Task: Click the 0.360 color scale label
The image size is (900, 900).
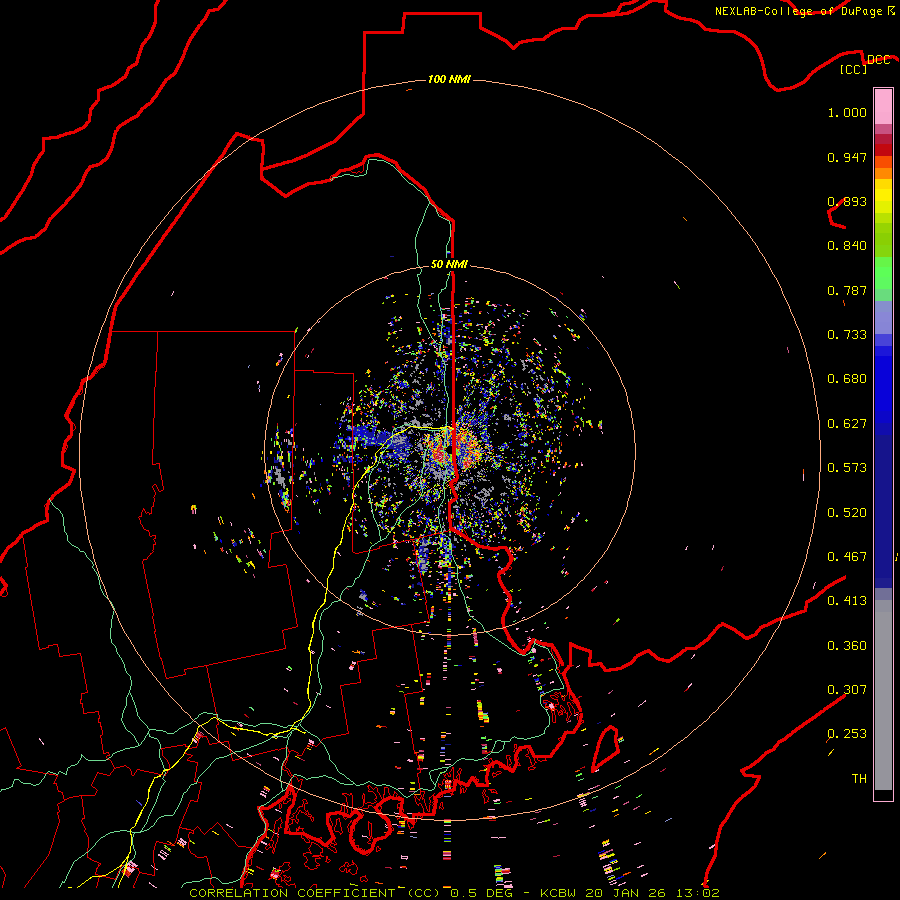Action: click(847, 646)
